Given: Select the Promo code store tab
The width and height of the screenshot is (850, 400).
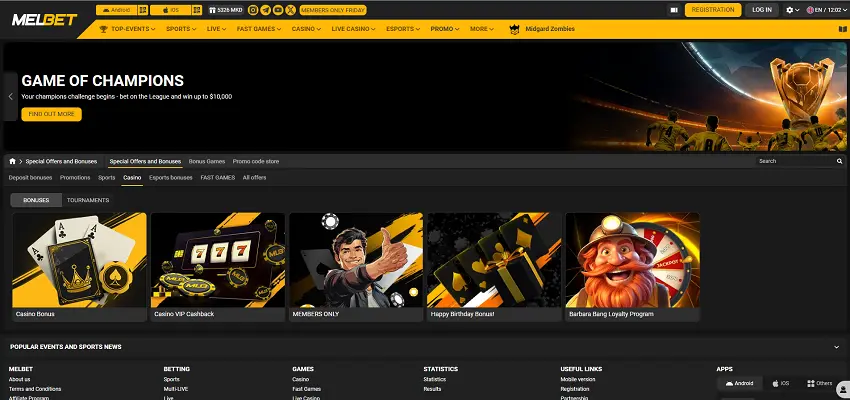Looking at the screenshot, I should click(256, 161).
